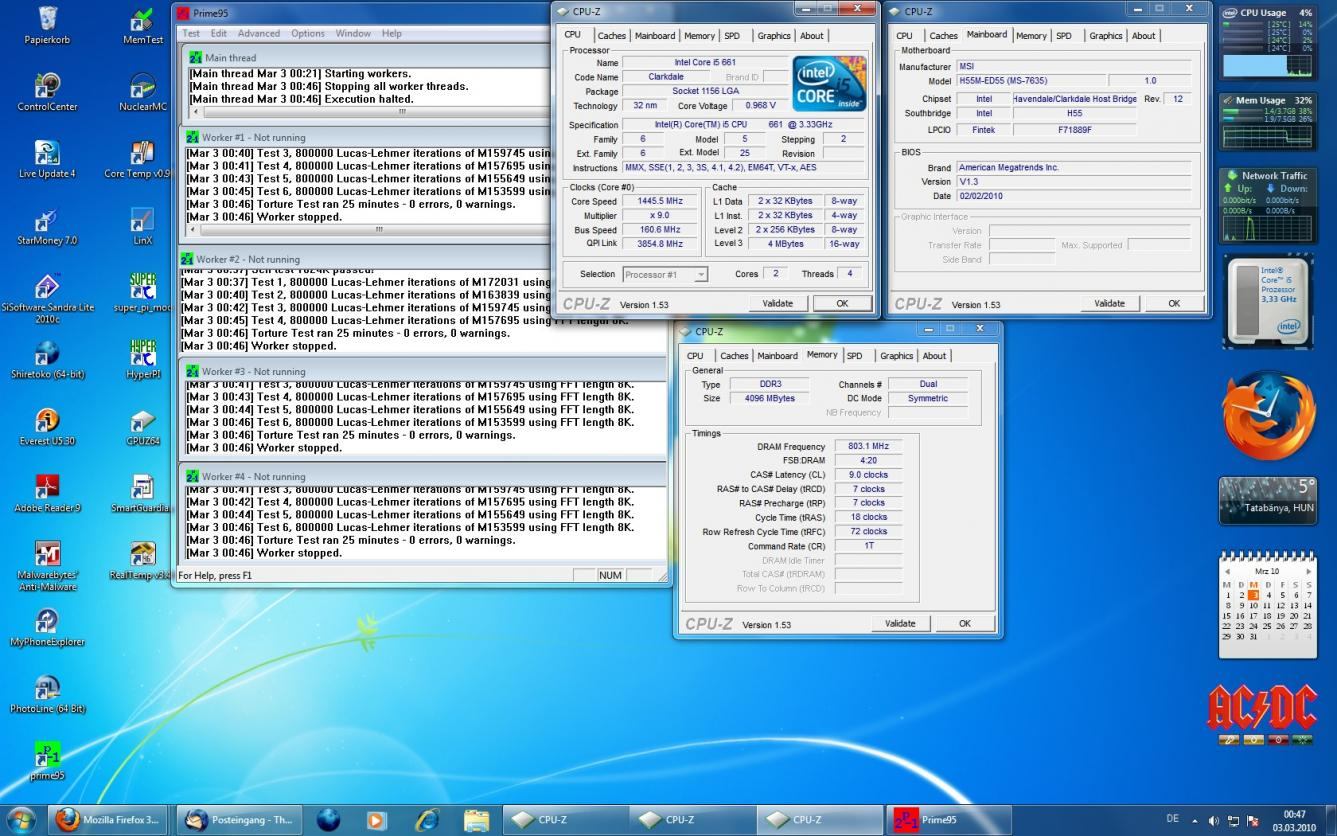Open the Advanced menu in Prime95
1337x836 pixels.
tap(259, 33)
